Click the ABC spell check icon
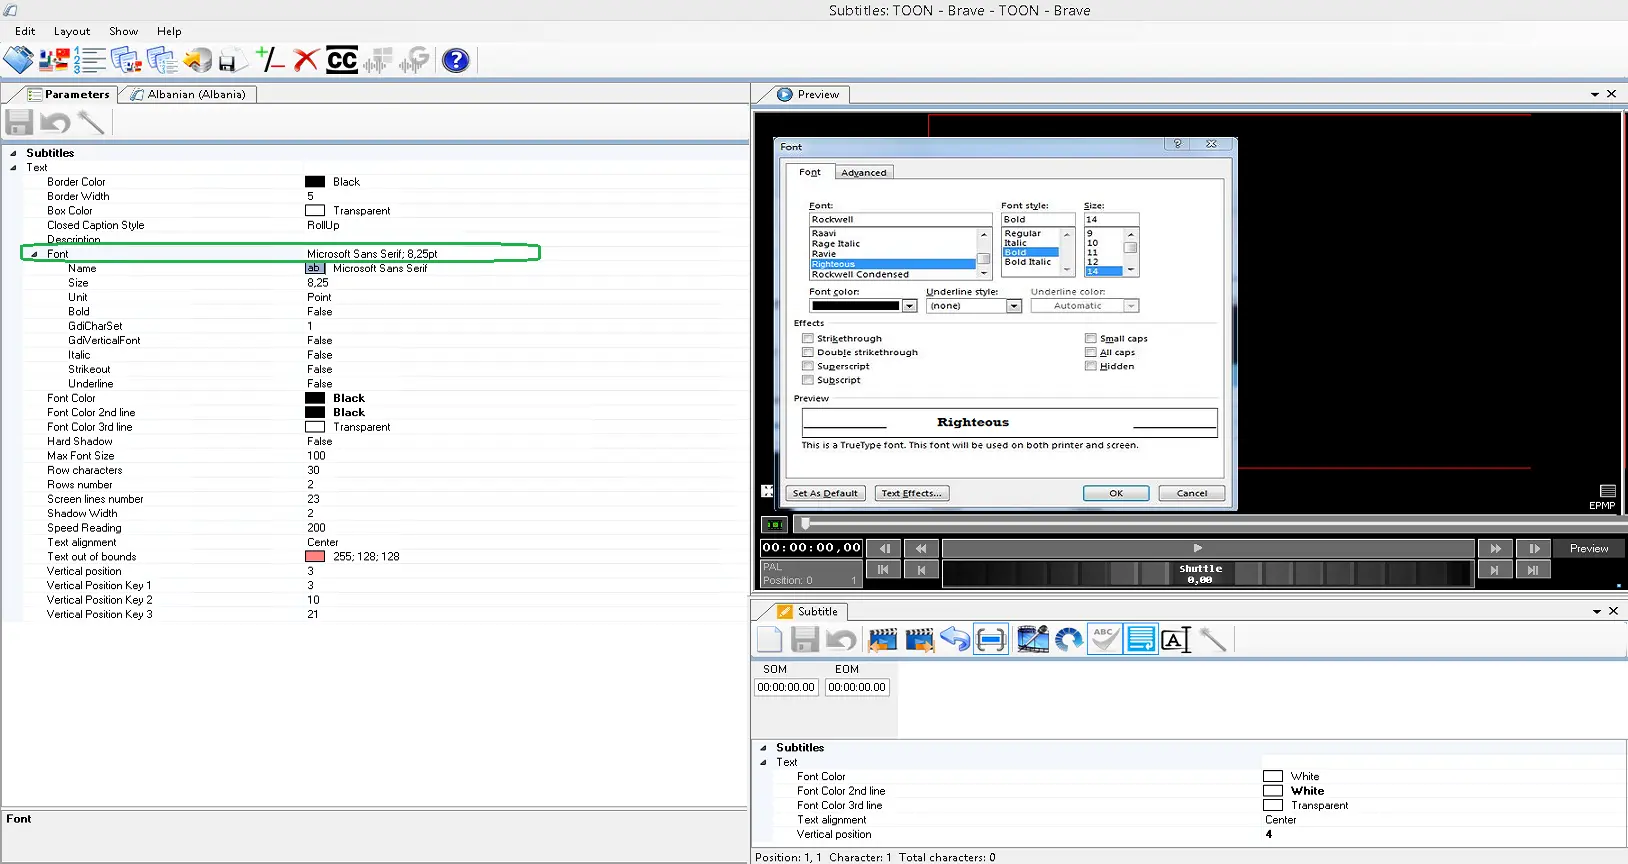The width and height of the screenshot is (1628, 864). click(1104, 639)
